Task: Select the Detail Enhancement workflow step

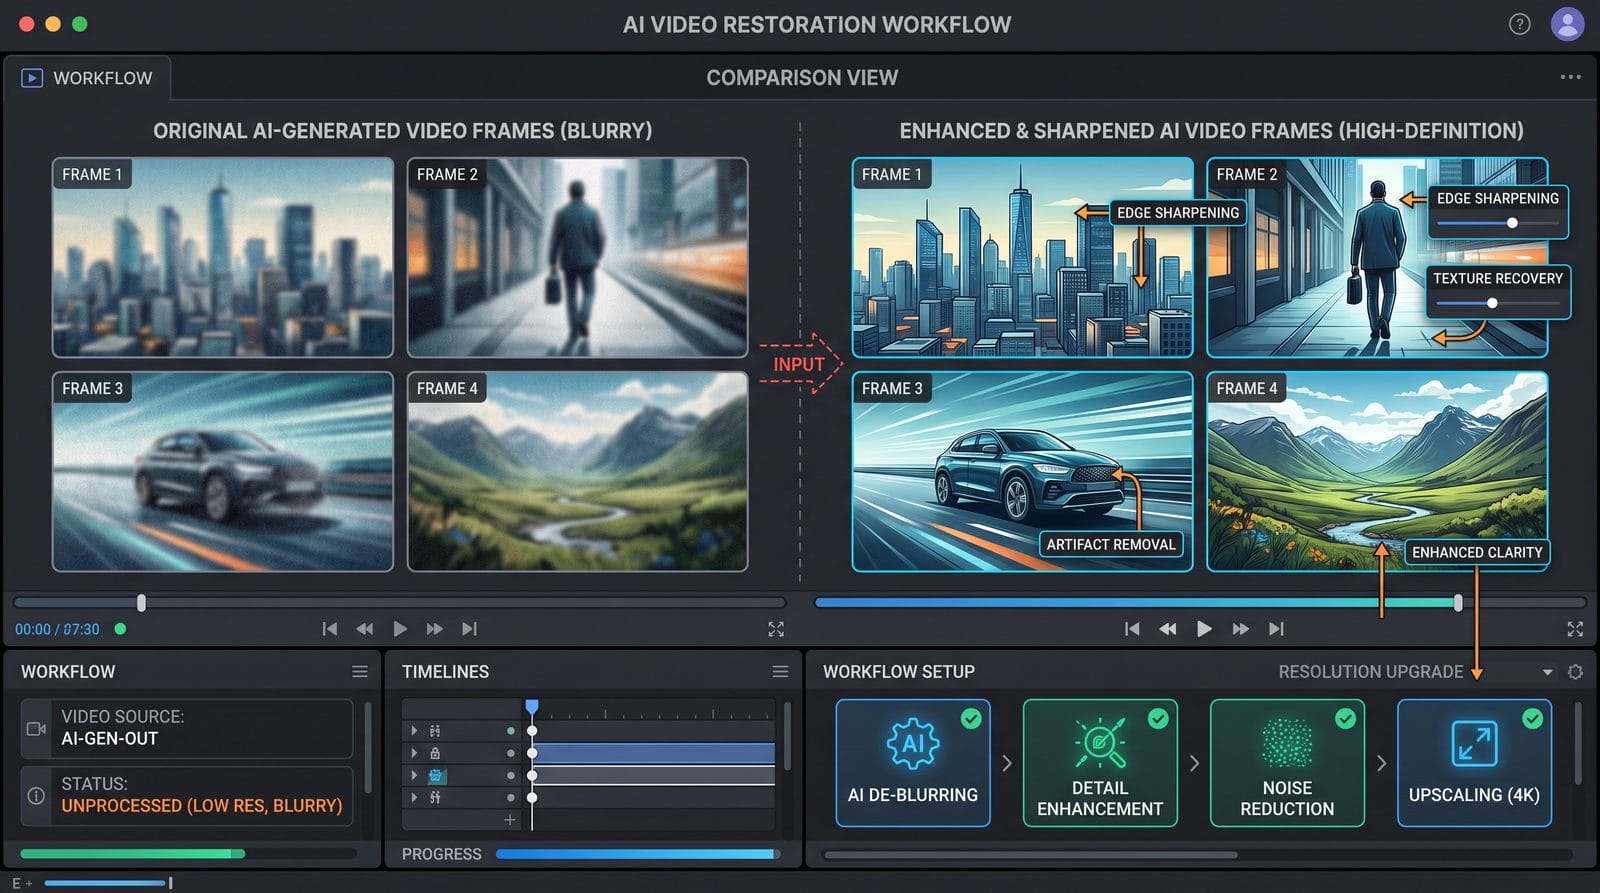Action: point(1100,763)
